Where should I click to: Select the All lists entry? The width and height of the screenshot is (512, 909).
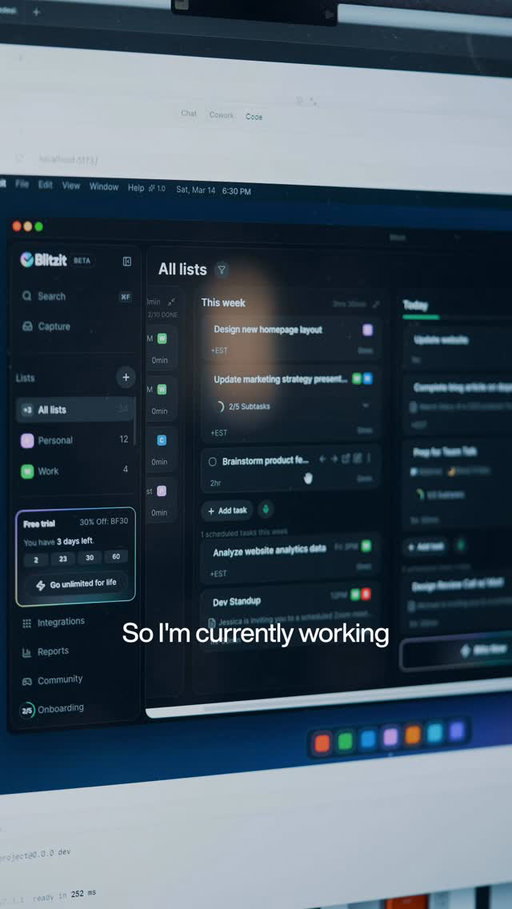tap(75, 409)
